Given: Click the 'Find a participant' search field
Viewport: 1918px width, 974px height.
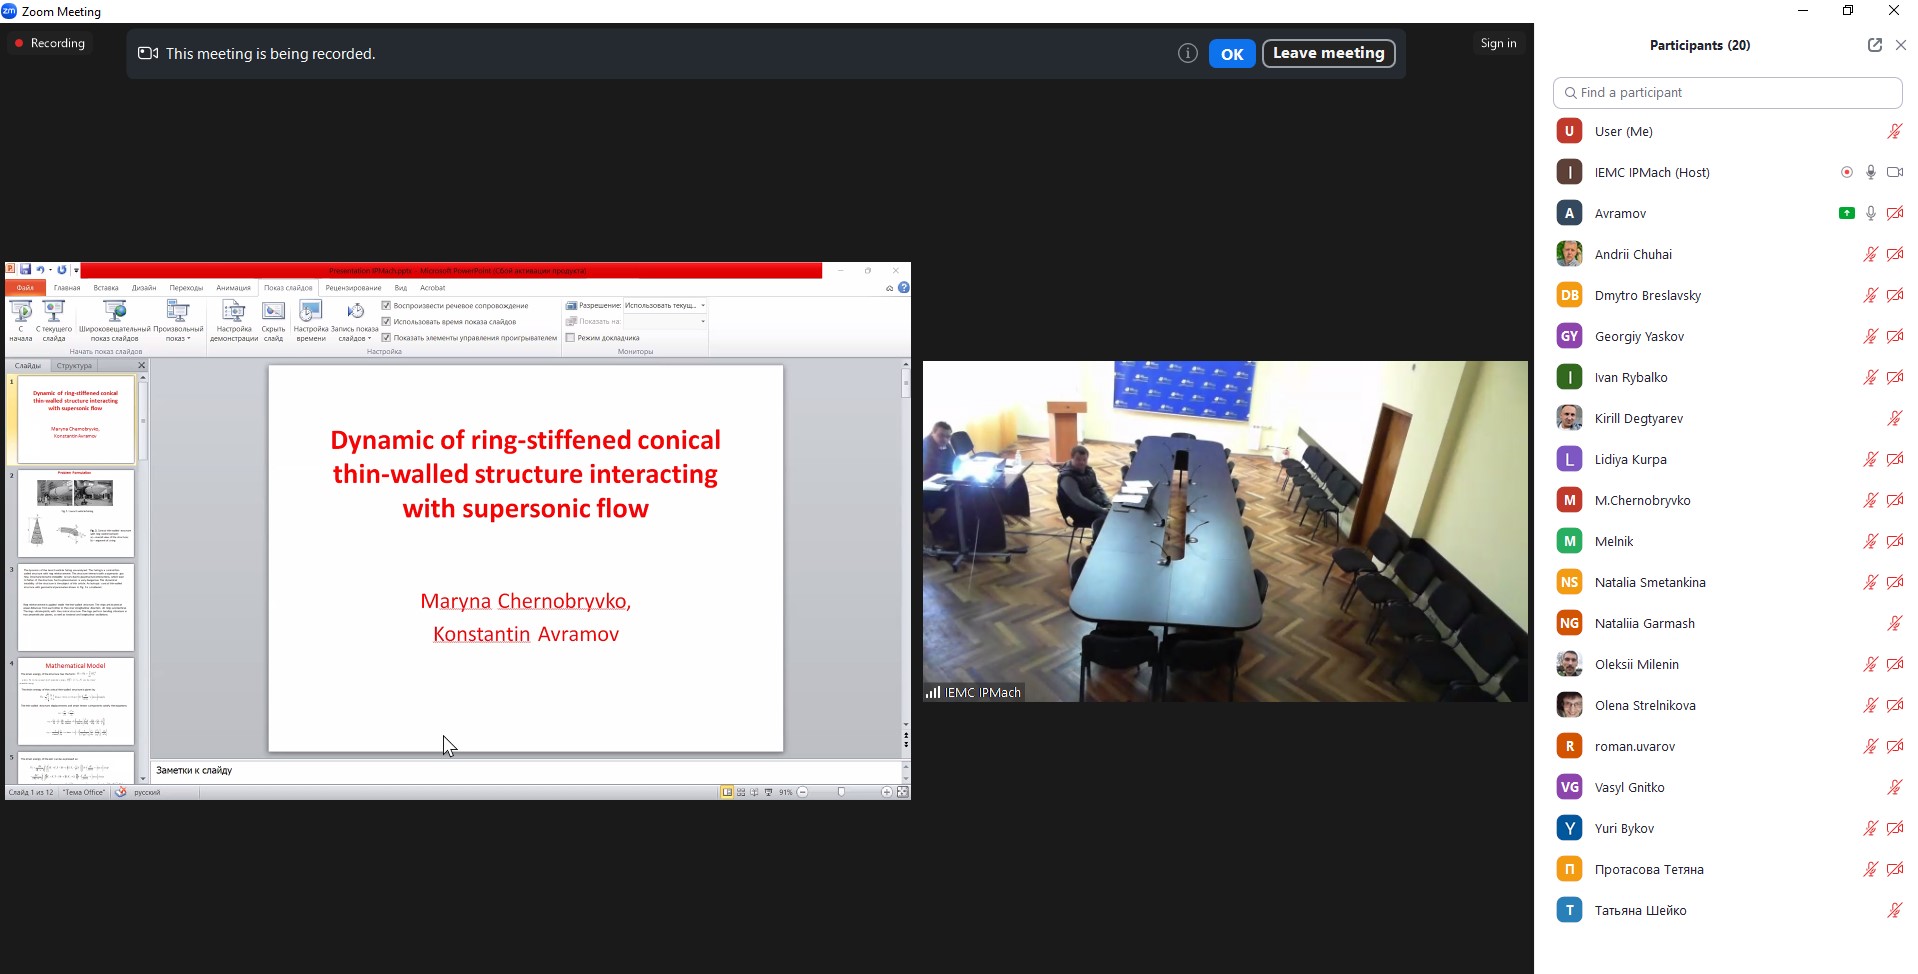Looking at the screenshot, I should point(1727,93).
